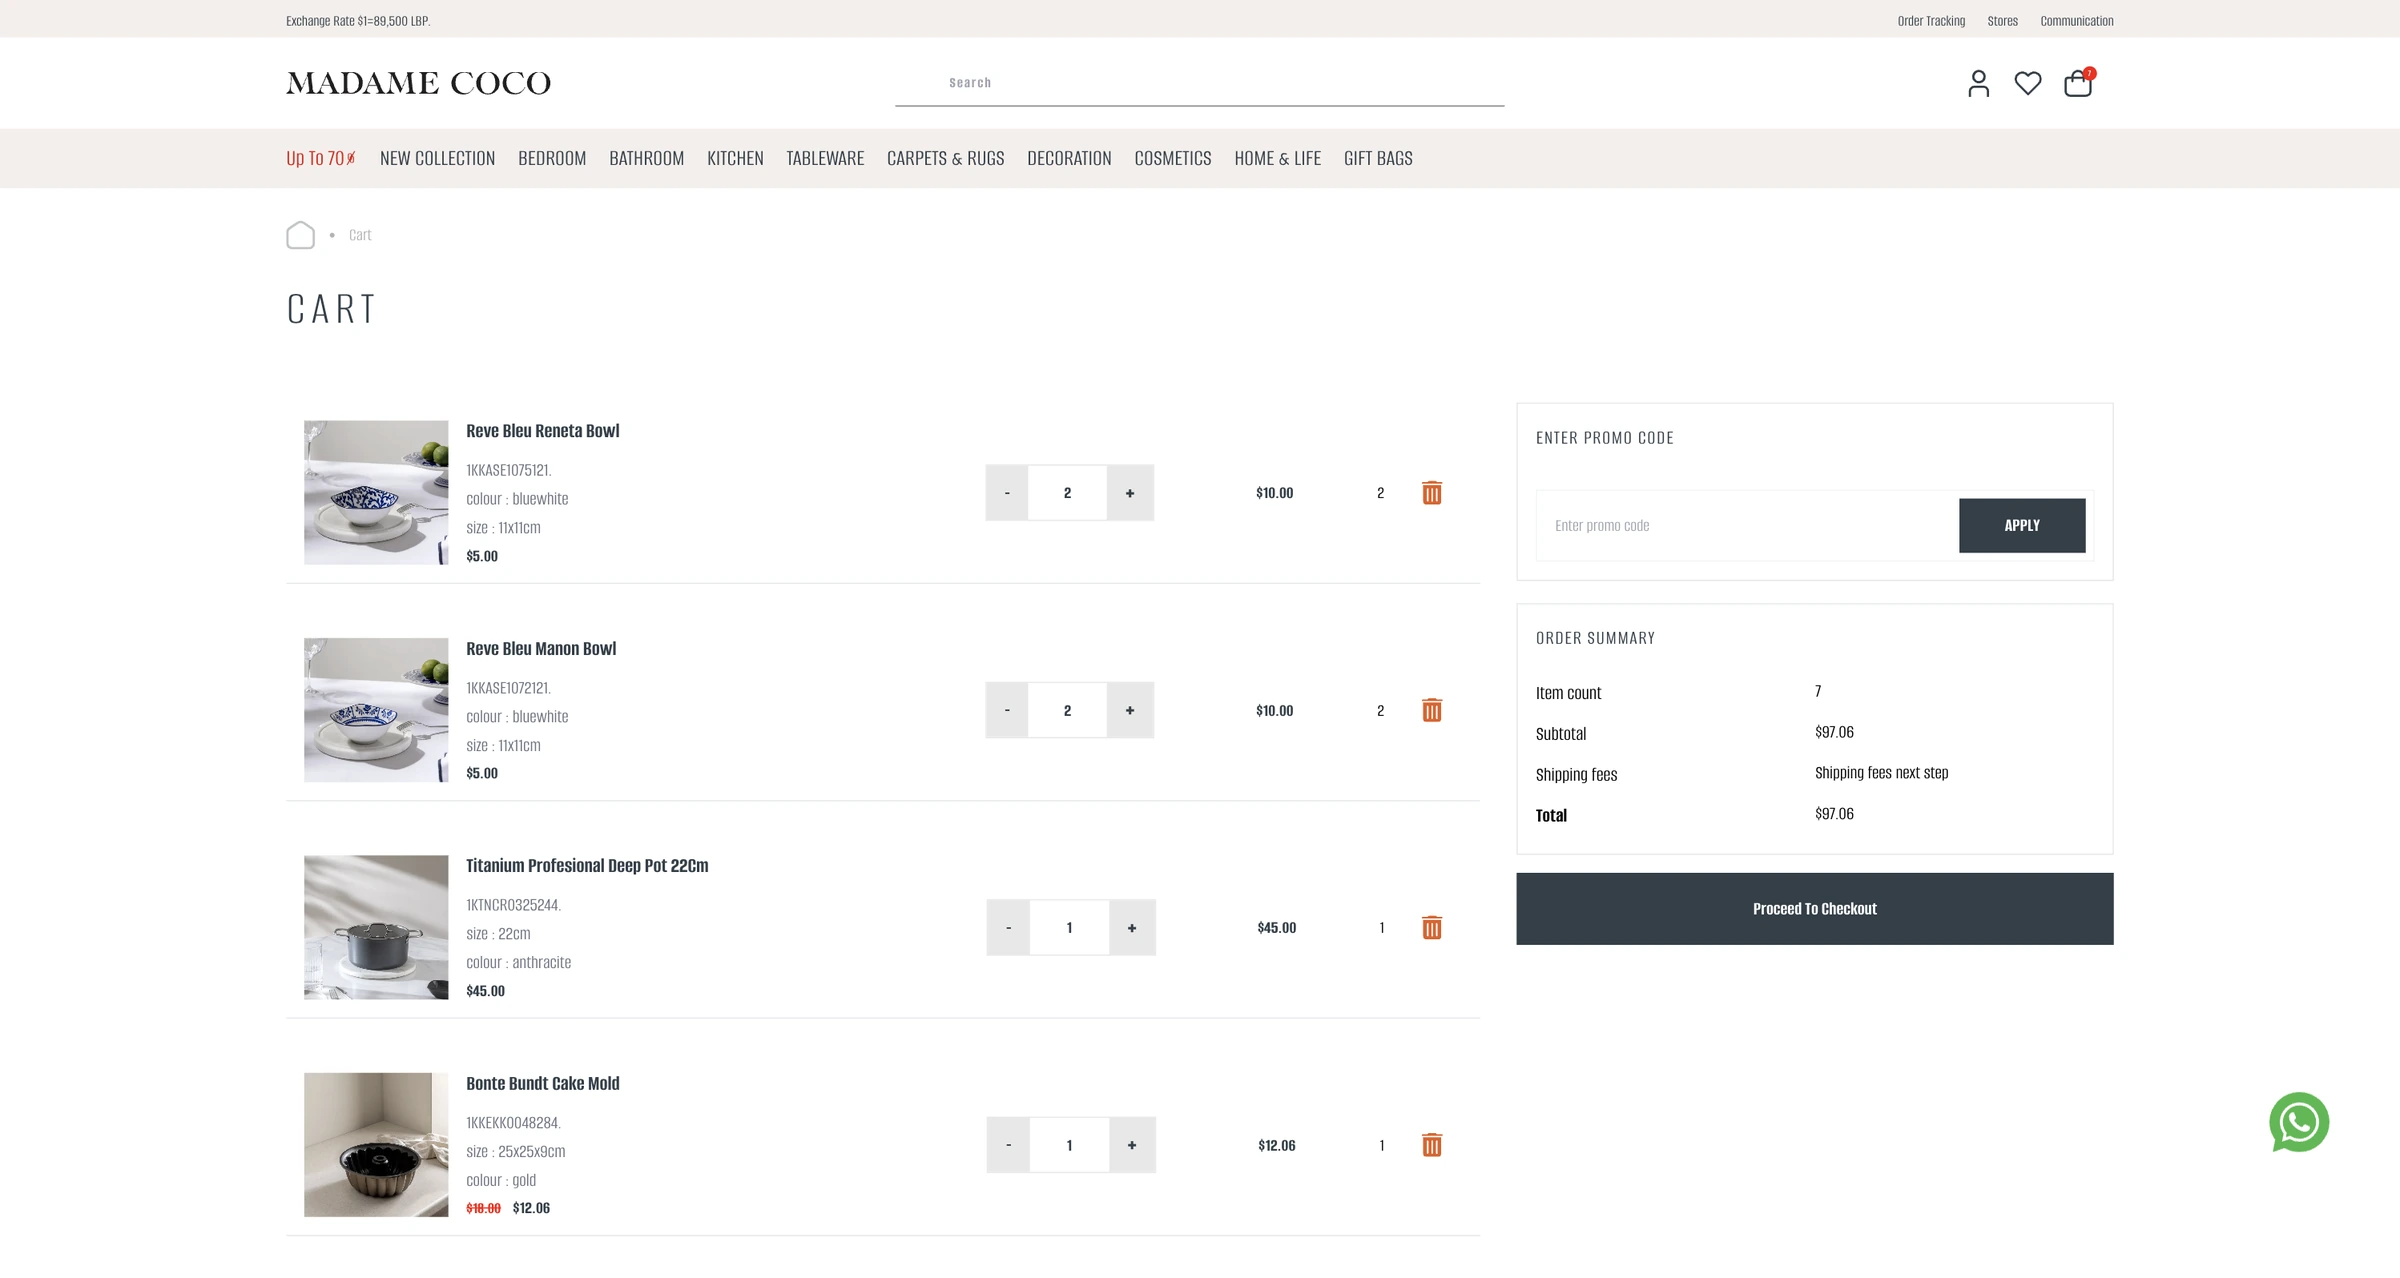This screenshot has height=1278, width=2400.
Task: Click the Shipping fees next step text
Action: [1881, 773]
